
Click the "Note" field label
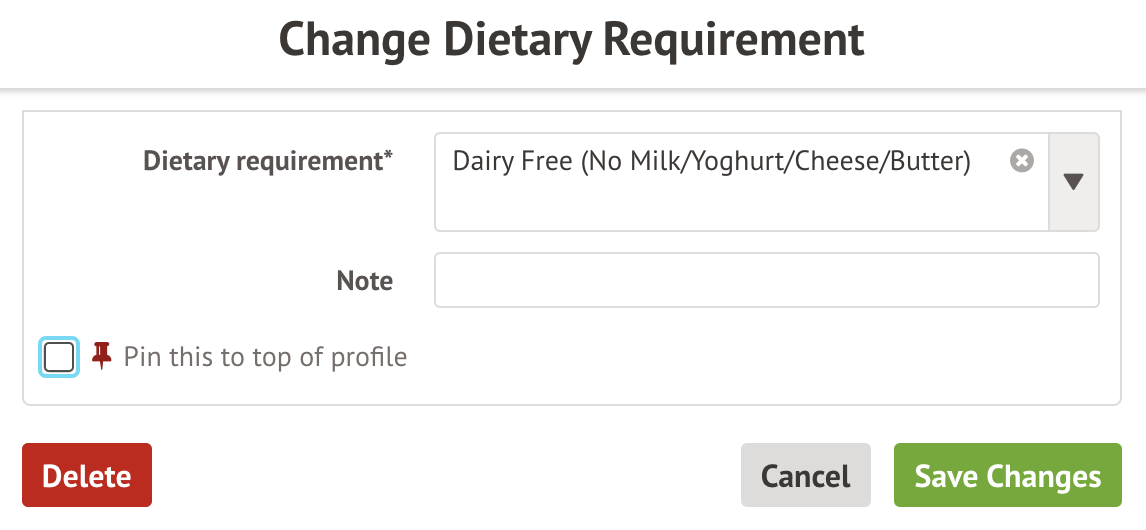point(364,281)
